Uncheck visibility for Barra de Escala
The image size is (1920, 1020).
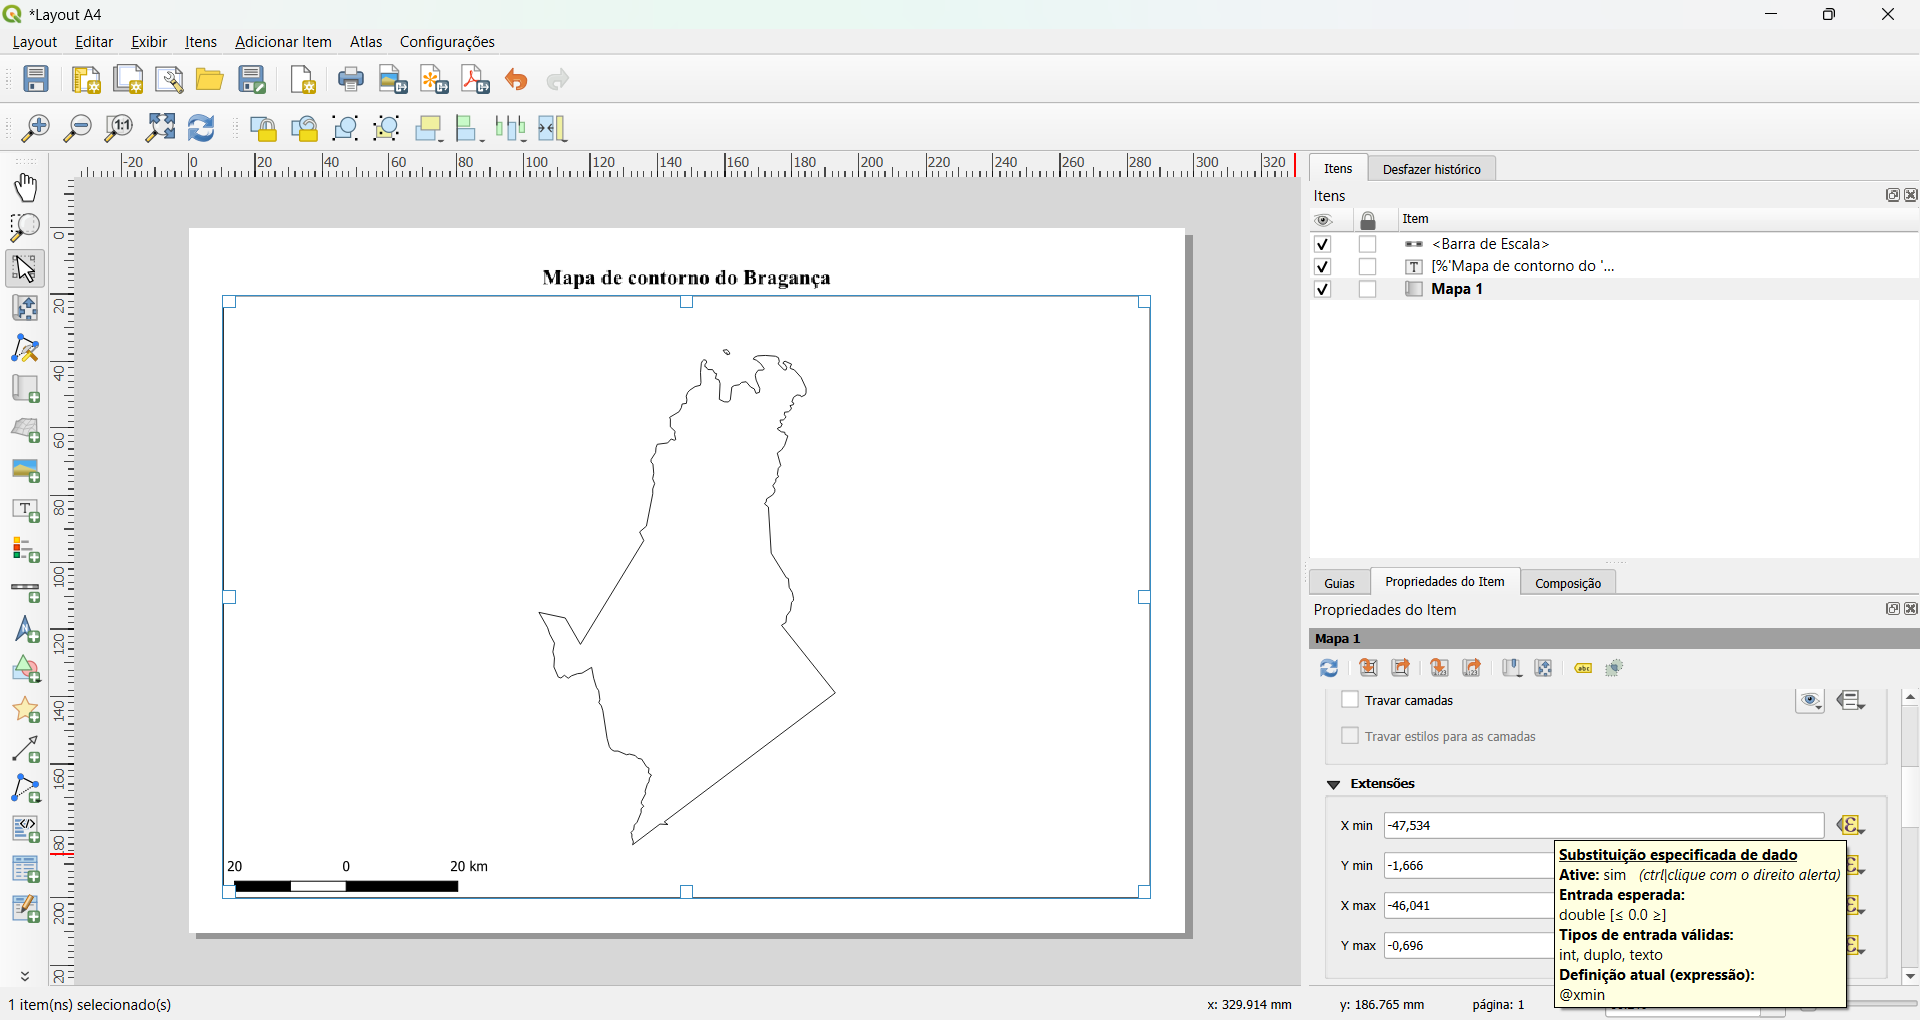click(1322, 243)
